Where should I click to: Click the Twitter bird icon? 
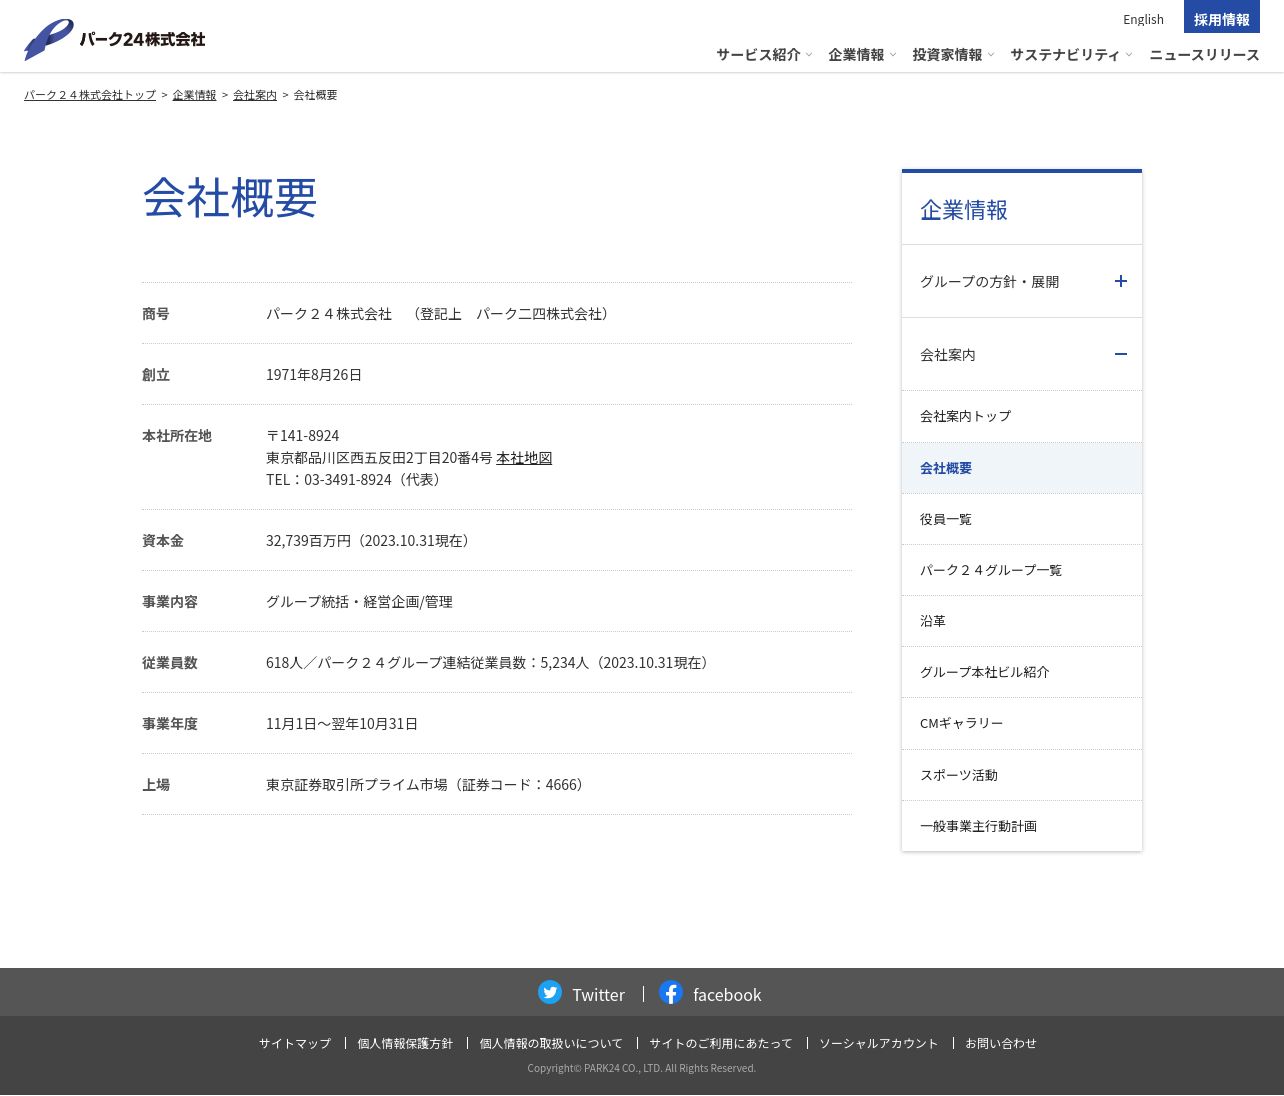tap(550, 992)
